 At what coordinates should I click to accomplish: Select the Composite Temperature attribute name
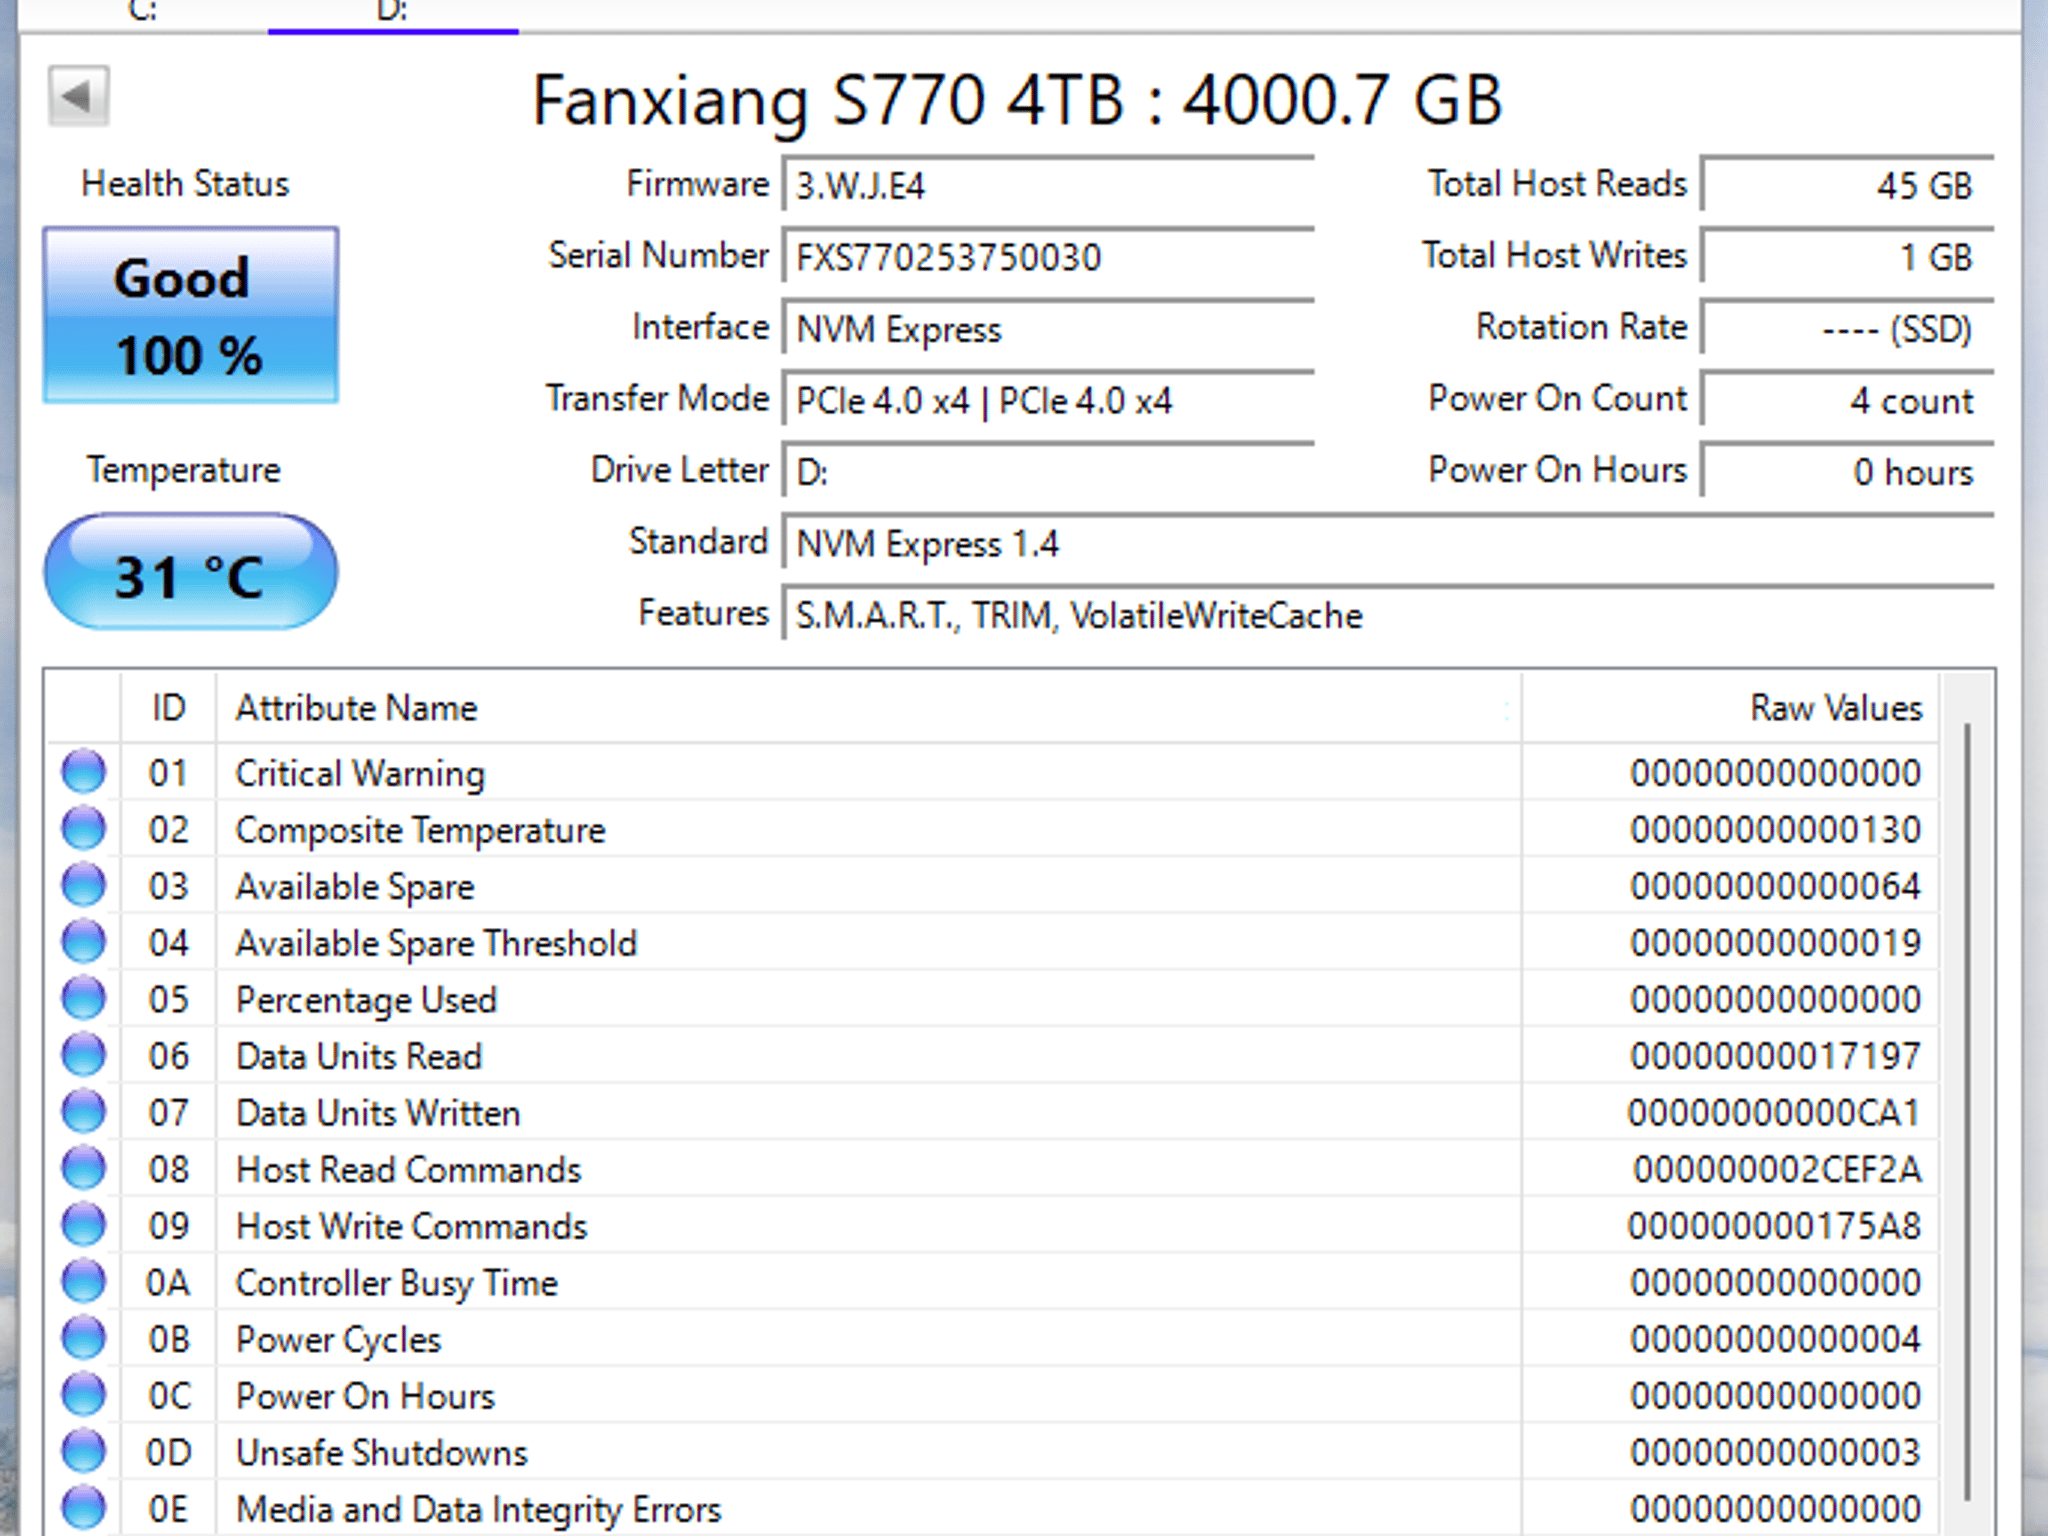click(420, 831)
